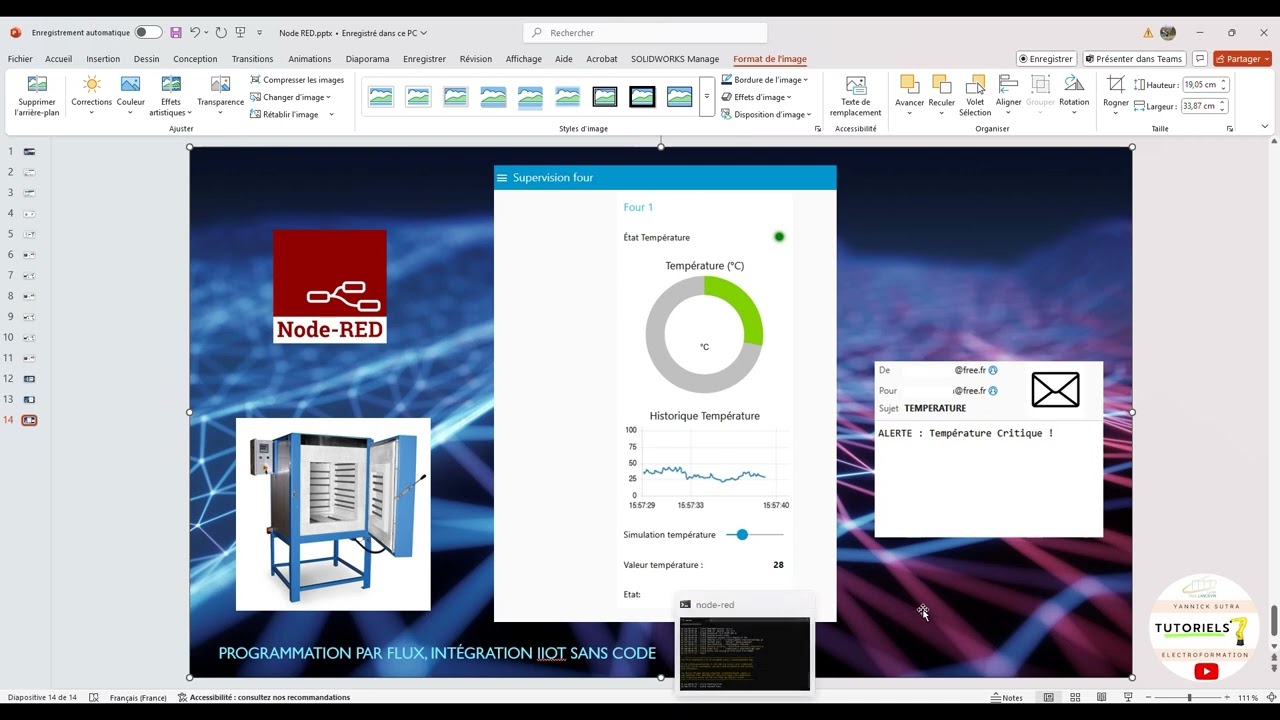1280x720 pixels.
Task: Open the Diaporama tab
Action: pos(367,59)
